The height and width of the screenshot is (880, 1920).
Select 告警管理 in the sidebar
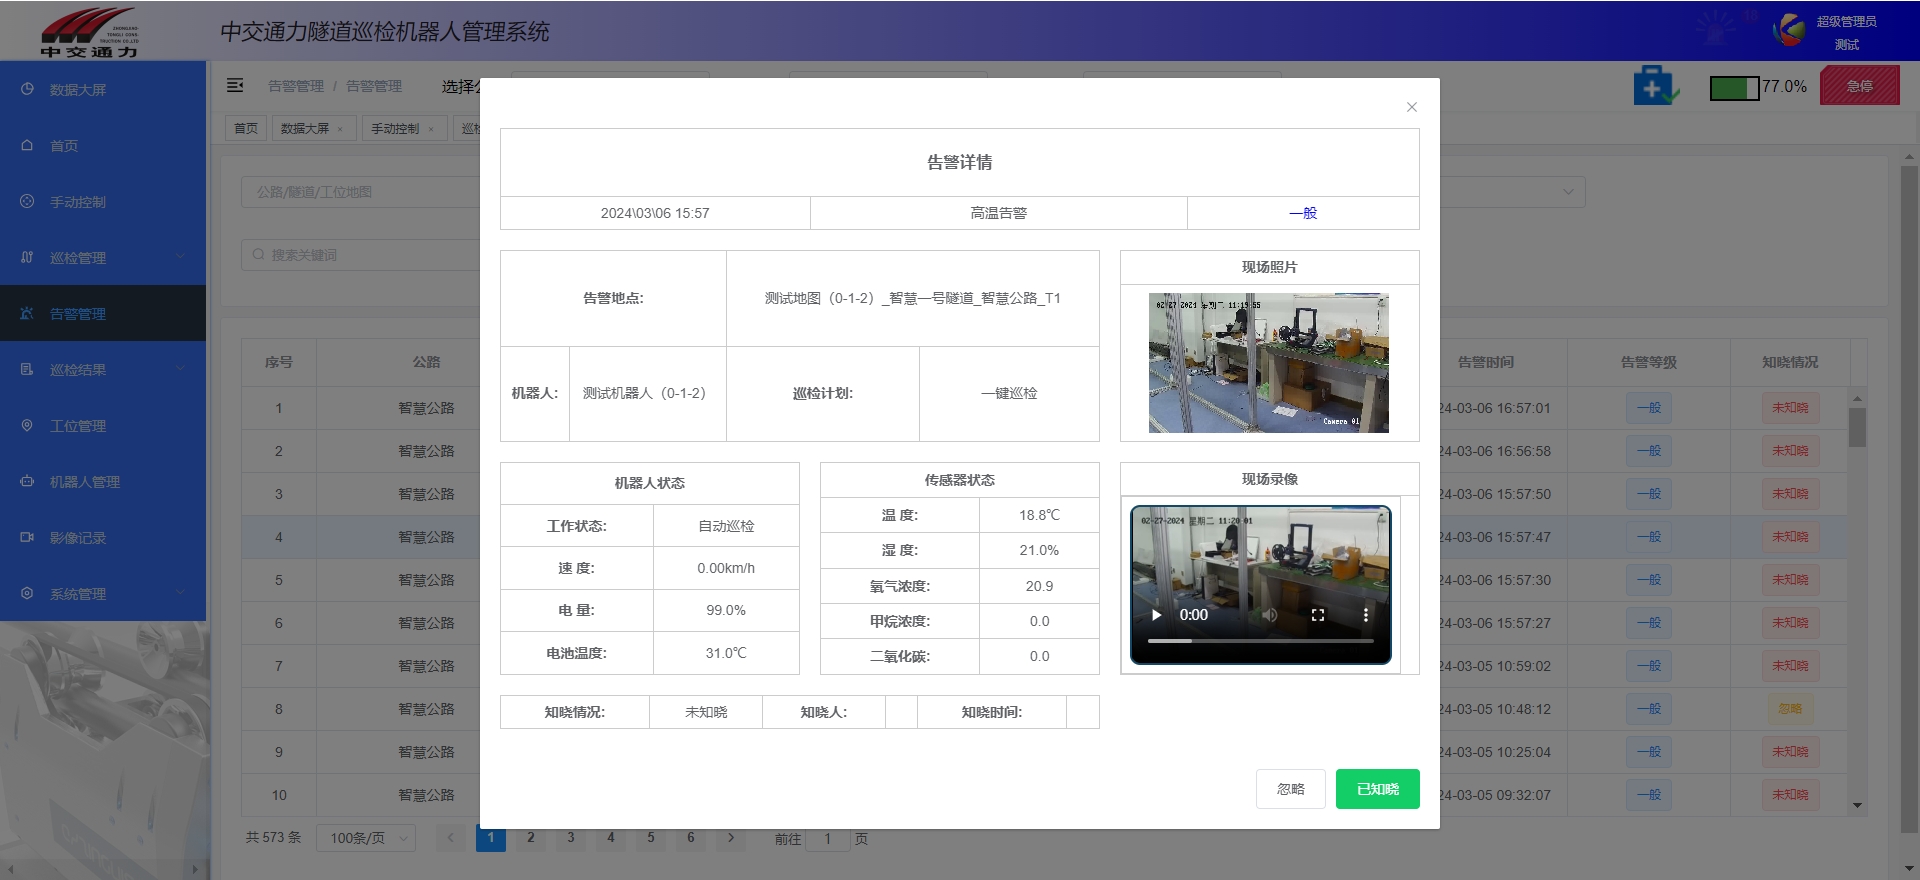103,313
